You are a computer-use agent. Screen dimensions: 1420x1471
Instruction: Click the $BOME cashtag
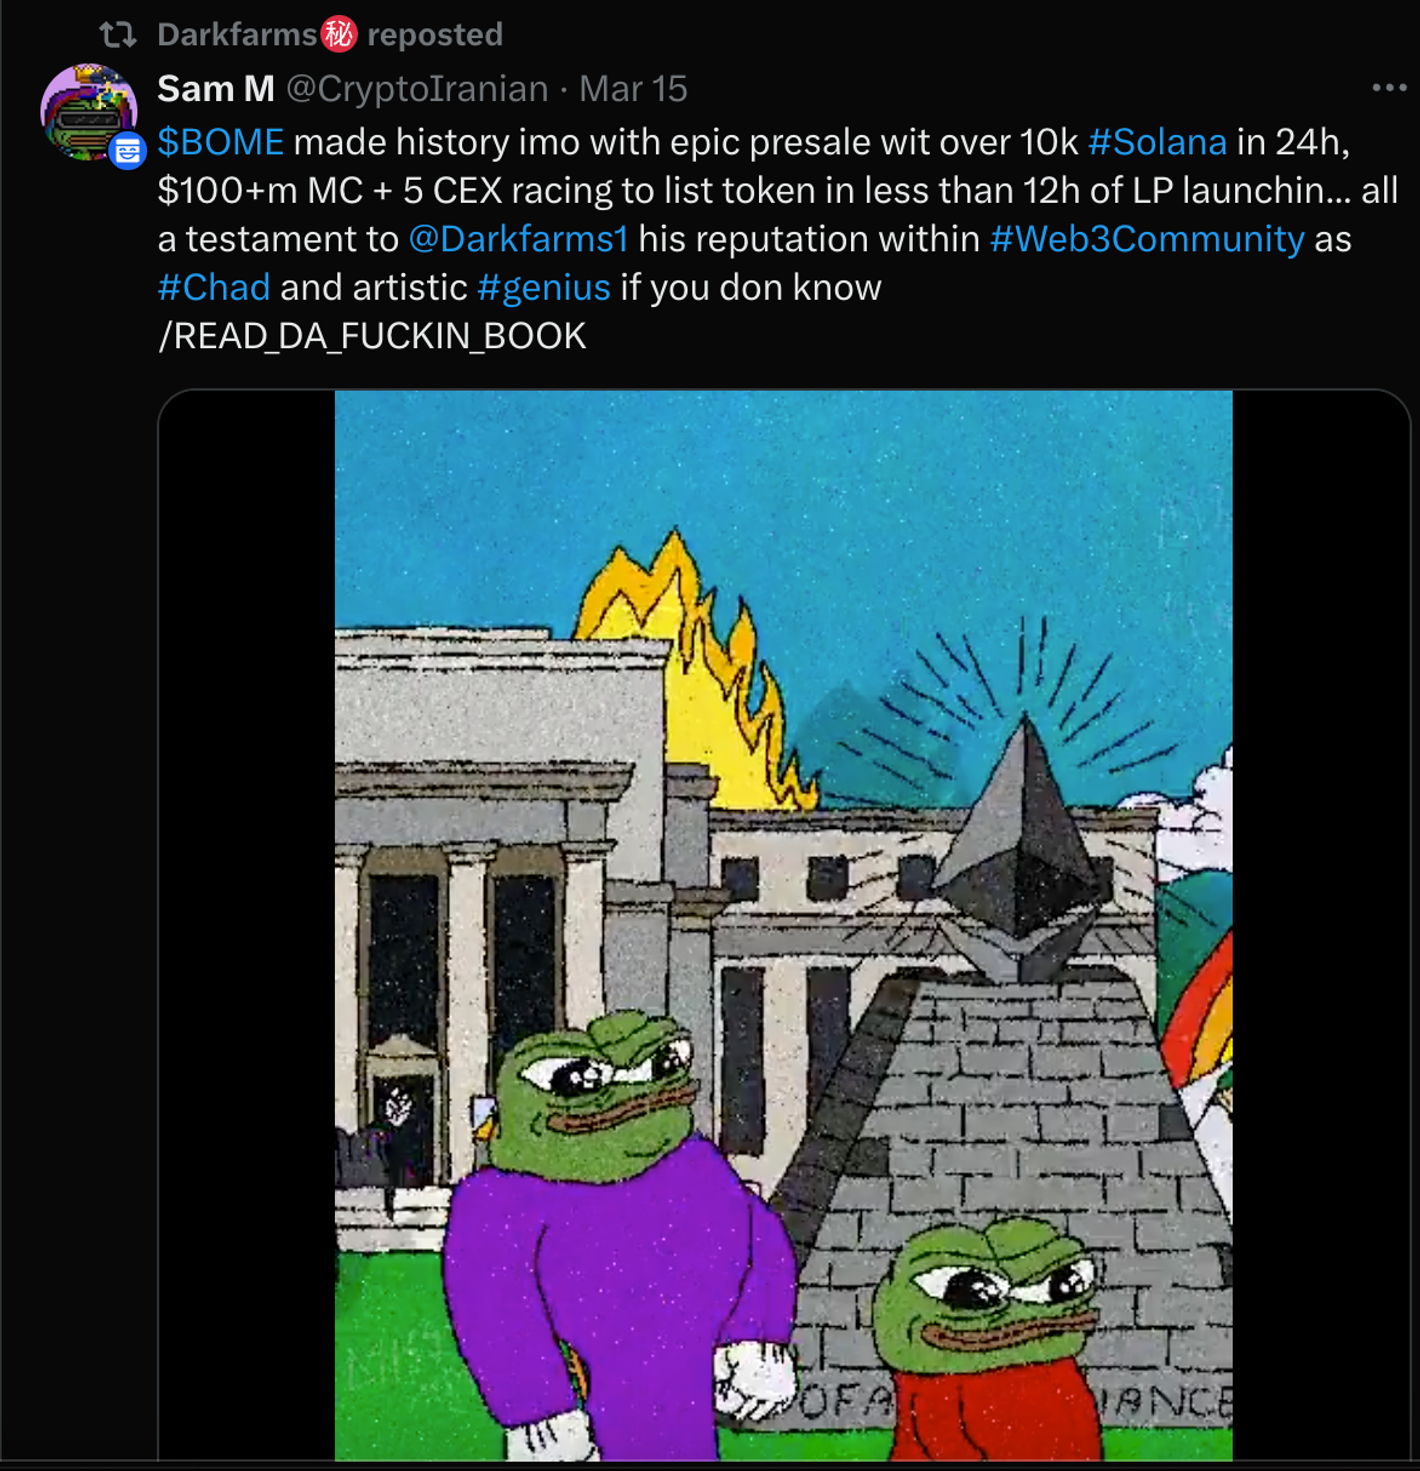pos(220,142)
